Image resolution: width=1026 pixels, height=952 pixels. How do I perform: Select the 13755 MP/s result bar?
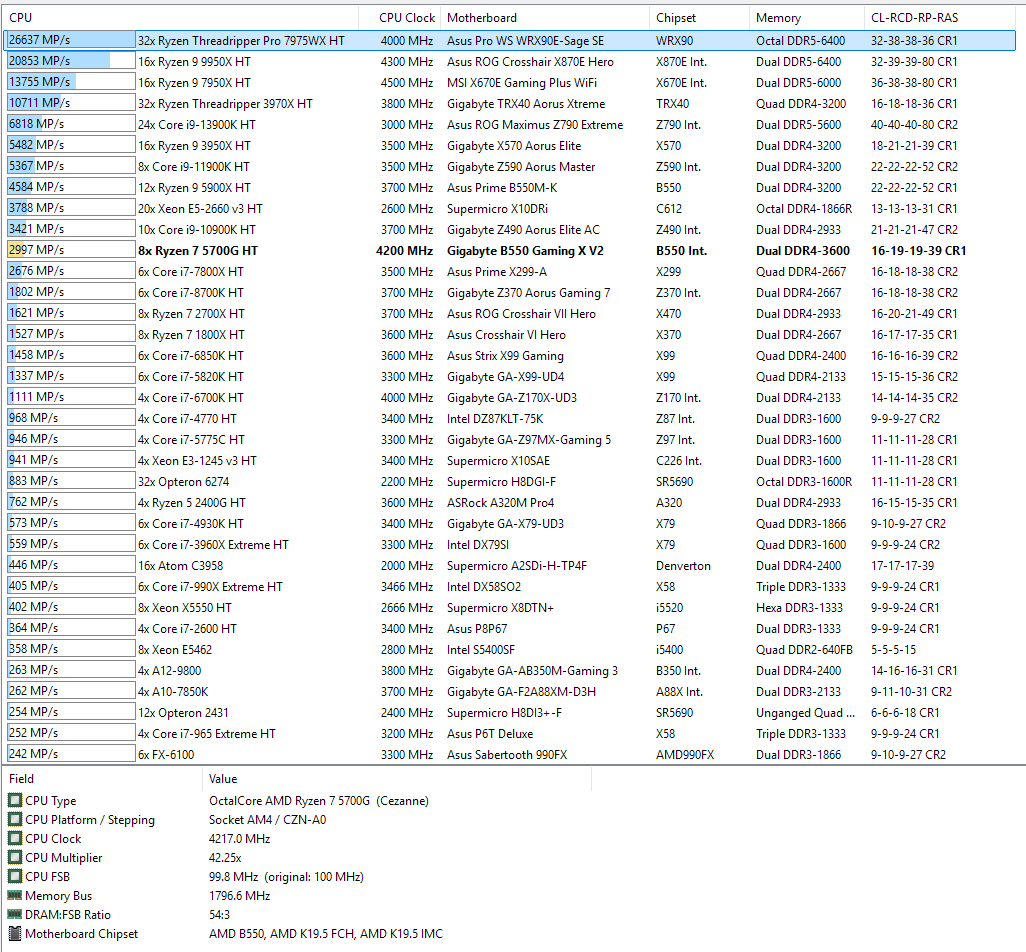click(x=71, y=82)
